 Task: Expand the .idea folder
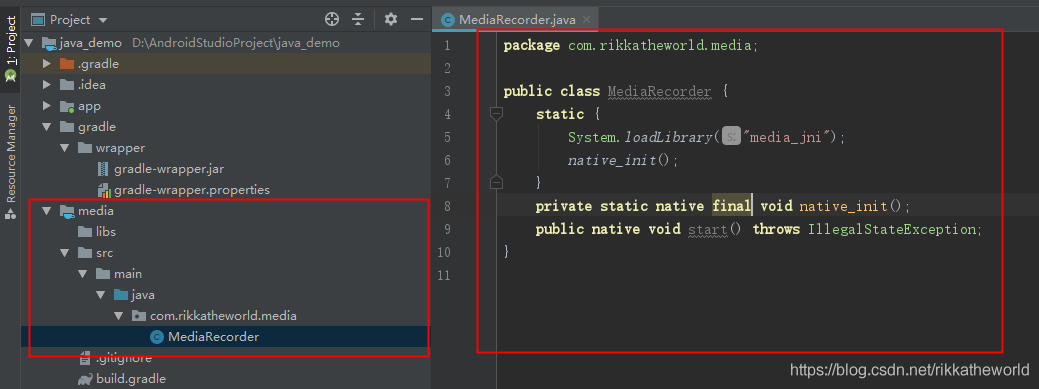(46, 85)
